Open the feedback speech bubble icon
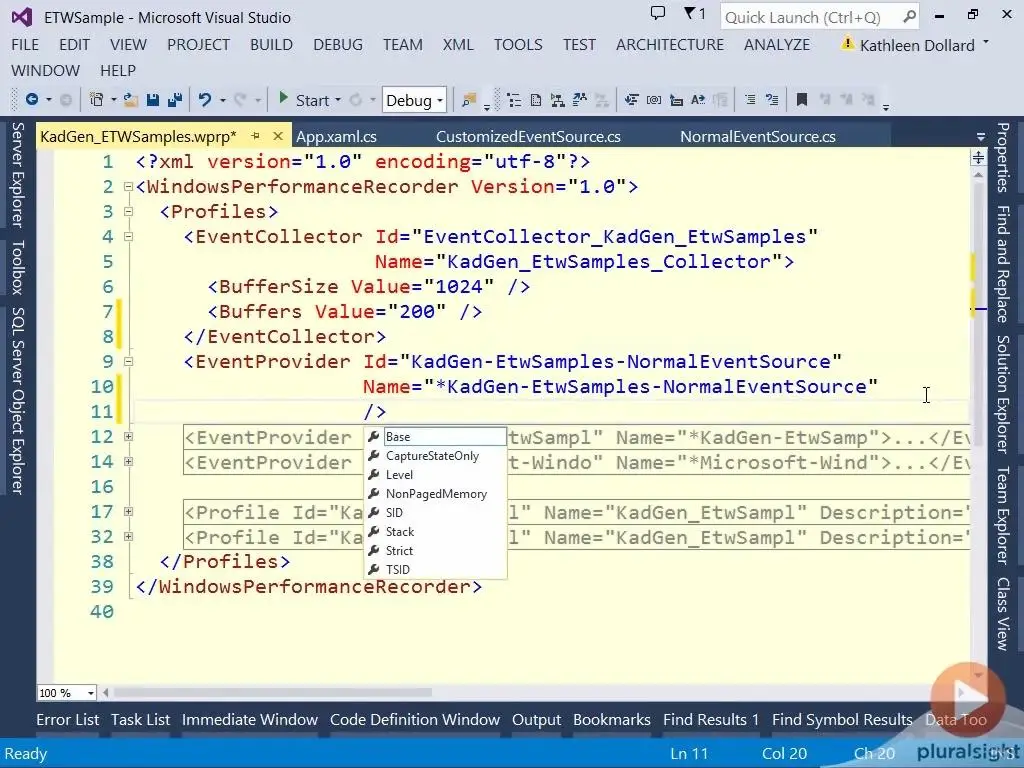 658,13
